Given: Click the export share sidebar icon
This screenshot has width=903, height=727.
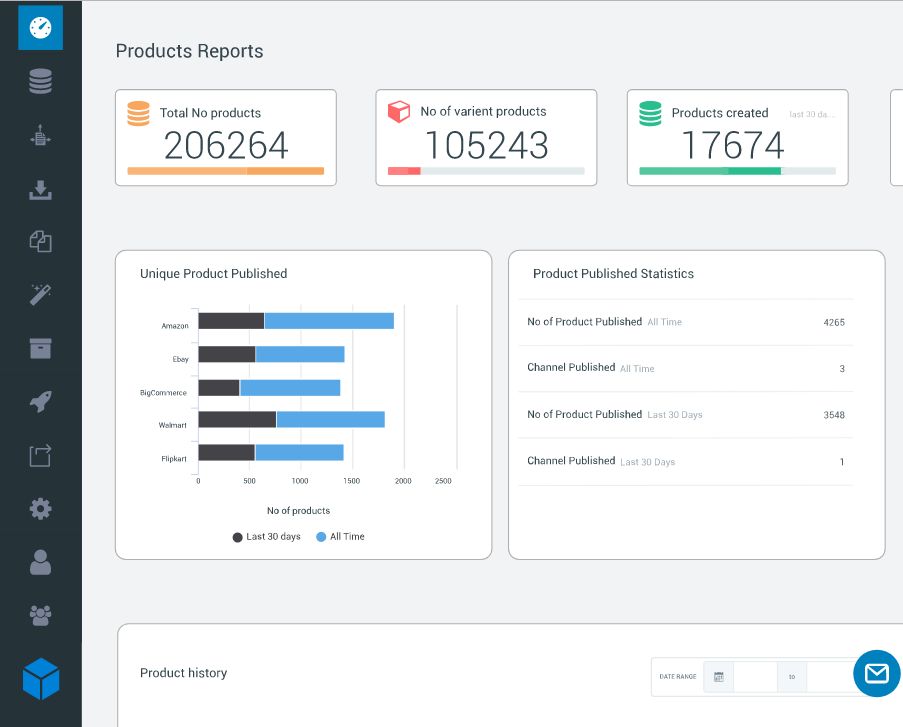Looking at the screenshot, I should [40, 456].
